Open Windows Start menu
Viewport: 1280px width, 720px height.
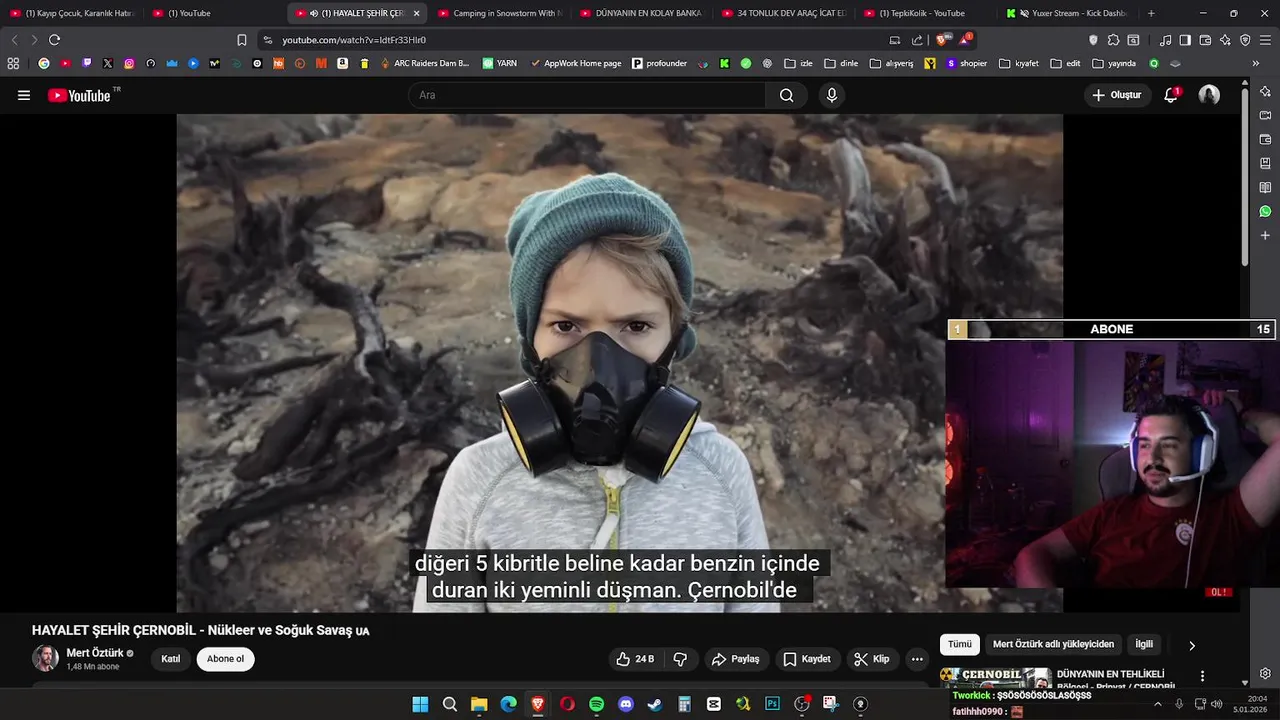tap(420, 704)
